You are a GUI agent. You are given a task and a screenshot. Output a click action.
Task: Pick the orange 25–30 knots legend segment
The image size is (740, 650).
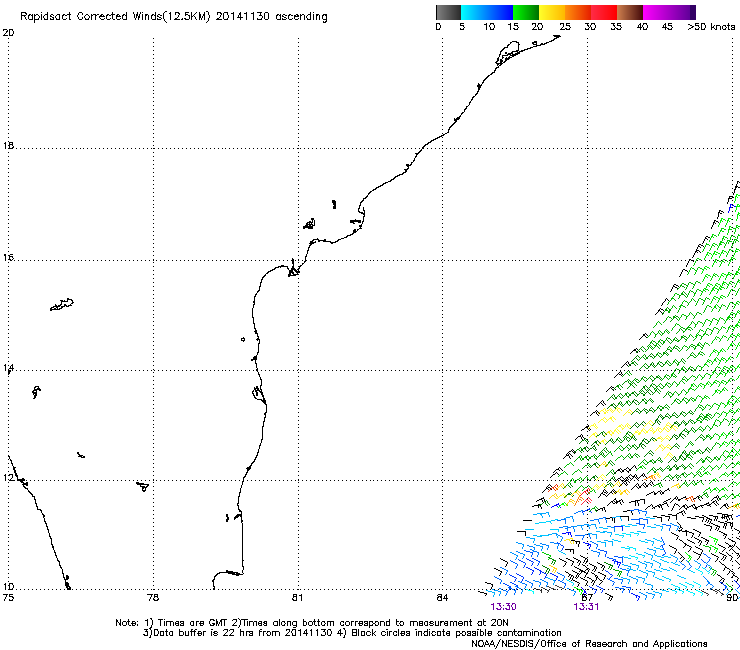click(578, 12)
